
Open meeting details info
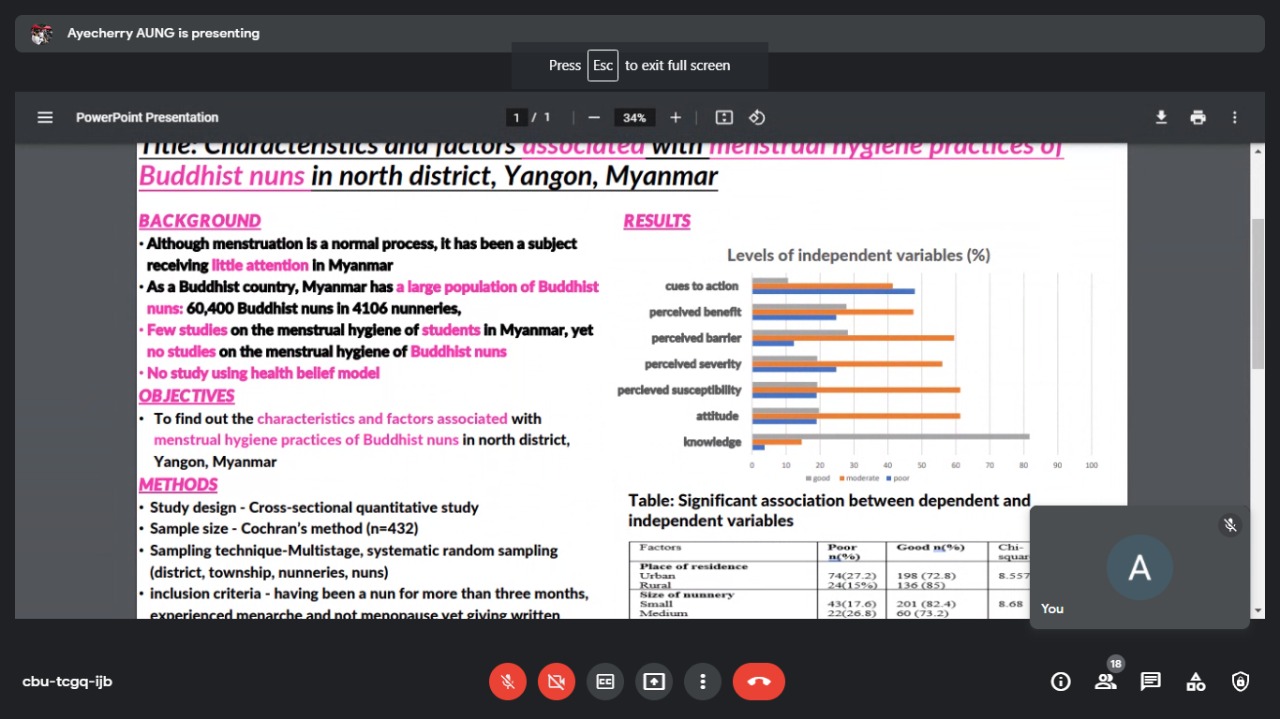pos(1060,681)
